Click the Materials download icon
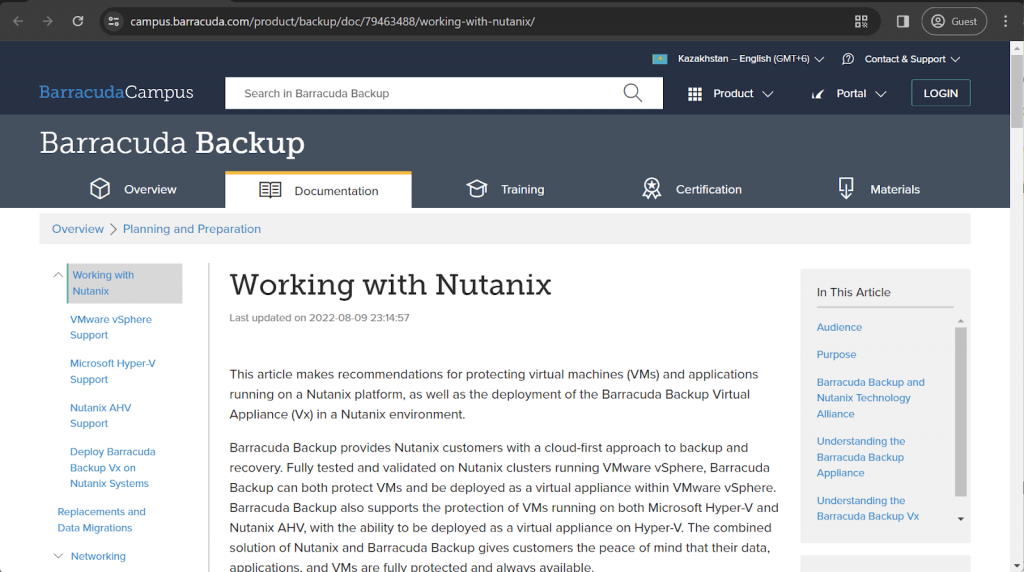The width and height of the screenshot is (1024, 572). [846, 189]
